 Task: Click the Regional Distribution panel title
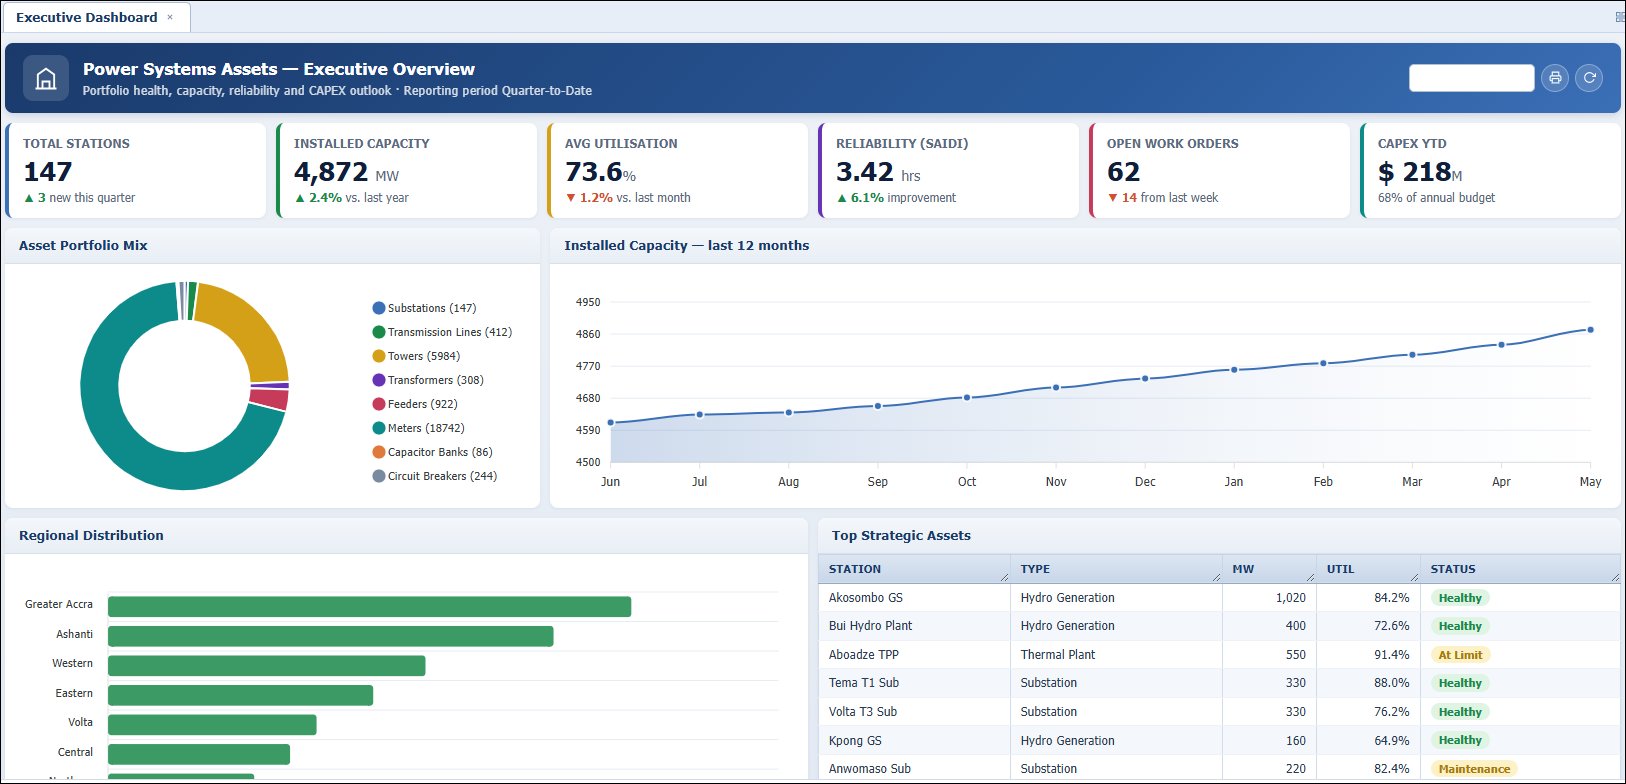pos(91,535)
